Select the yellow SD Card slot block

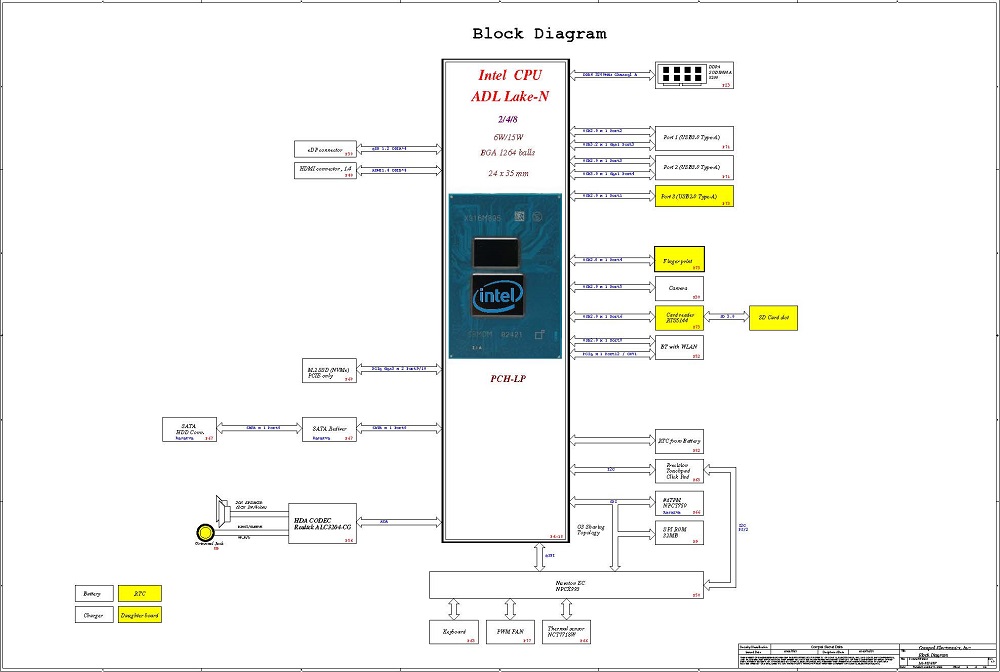(x=773, y=318)
